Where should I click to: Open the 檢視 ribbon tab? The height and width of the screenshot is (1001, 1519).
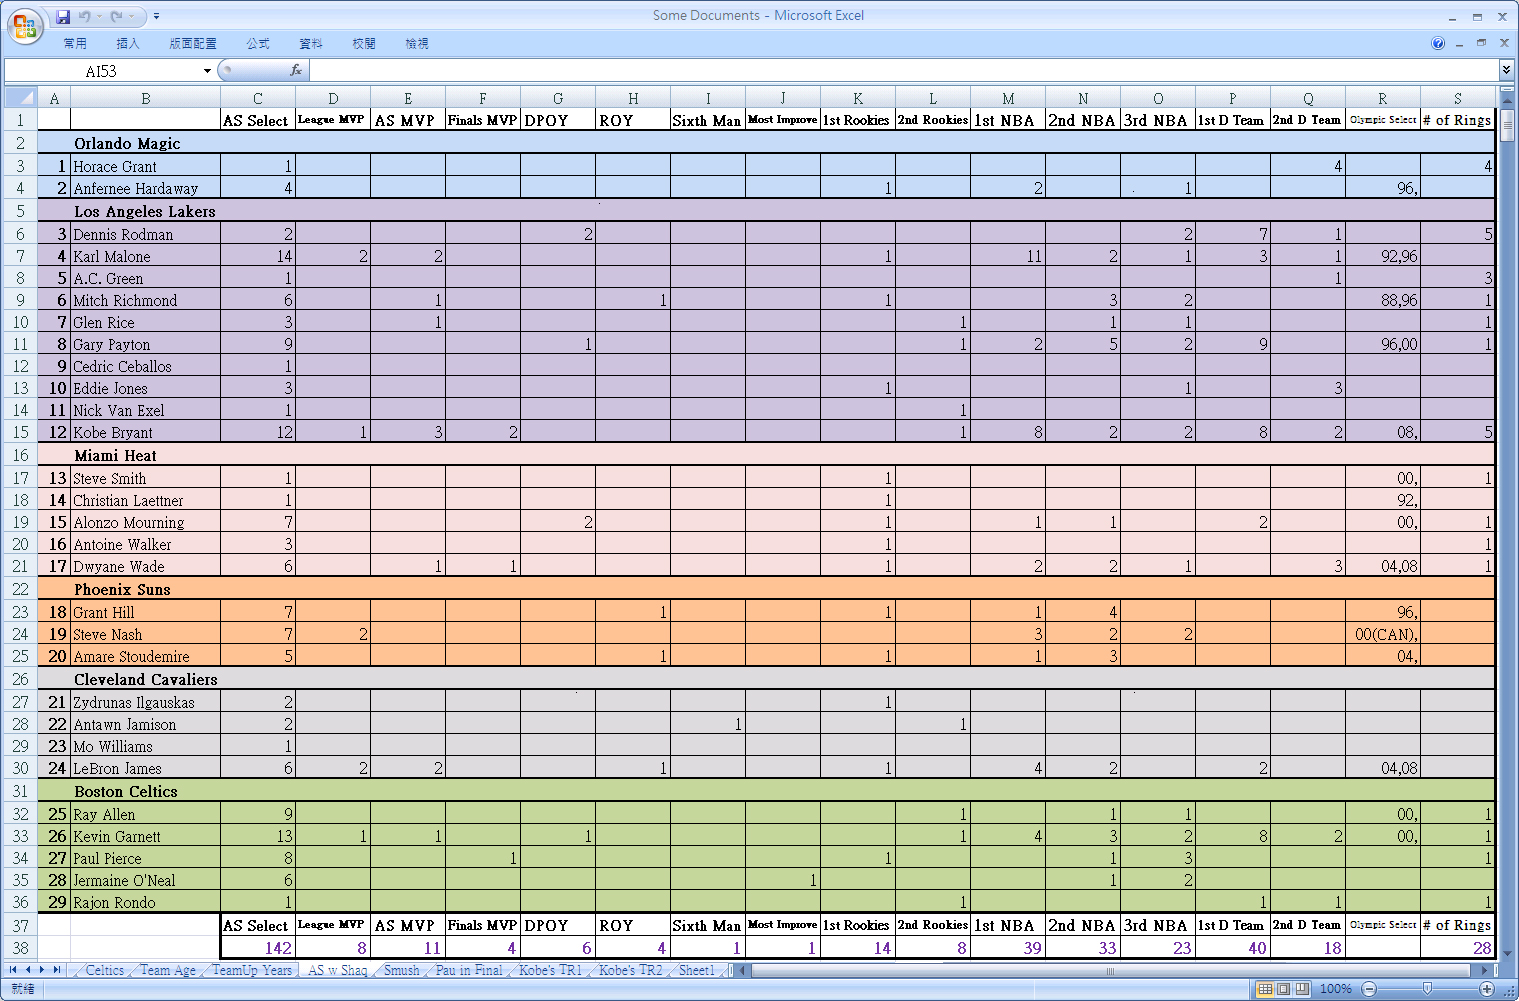point(417,44)
